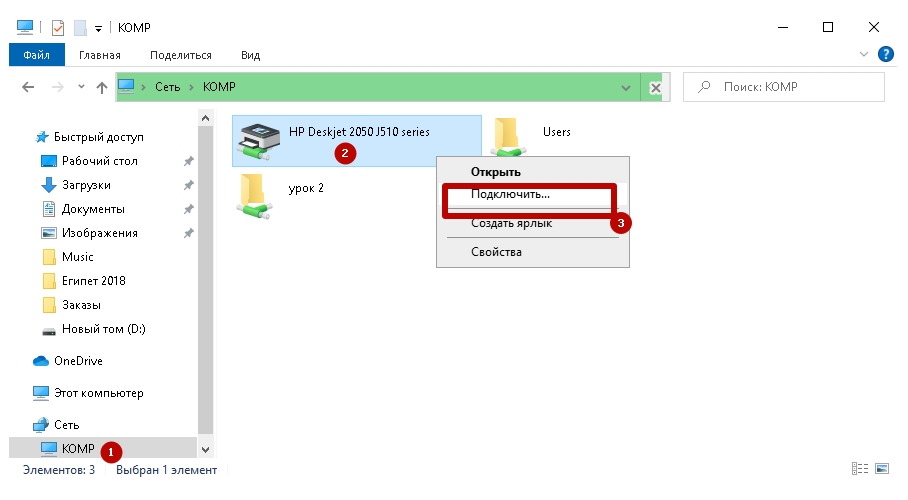Open the Вид ribbon tab
This screenshot has height=500, width=908.
[250, 55]
